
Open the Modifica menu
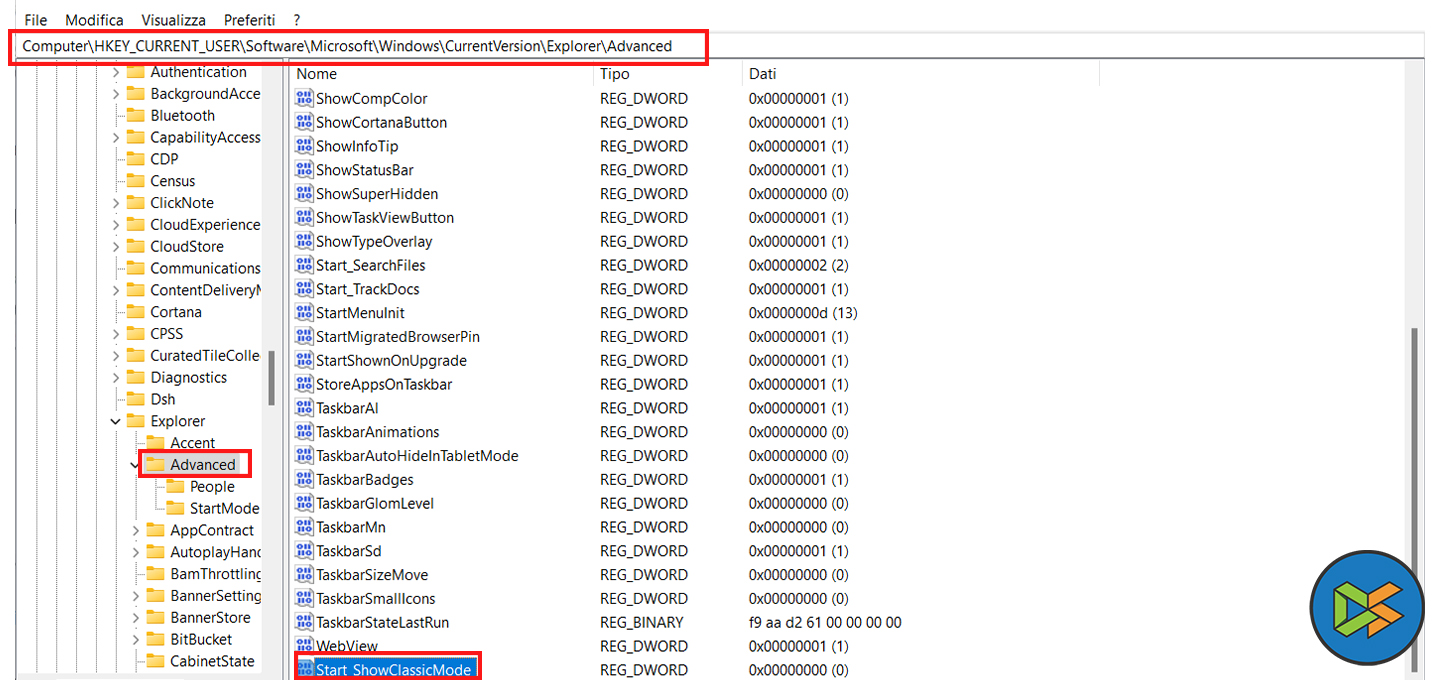tap(95, 20)
